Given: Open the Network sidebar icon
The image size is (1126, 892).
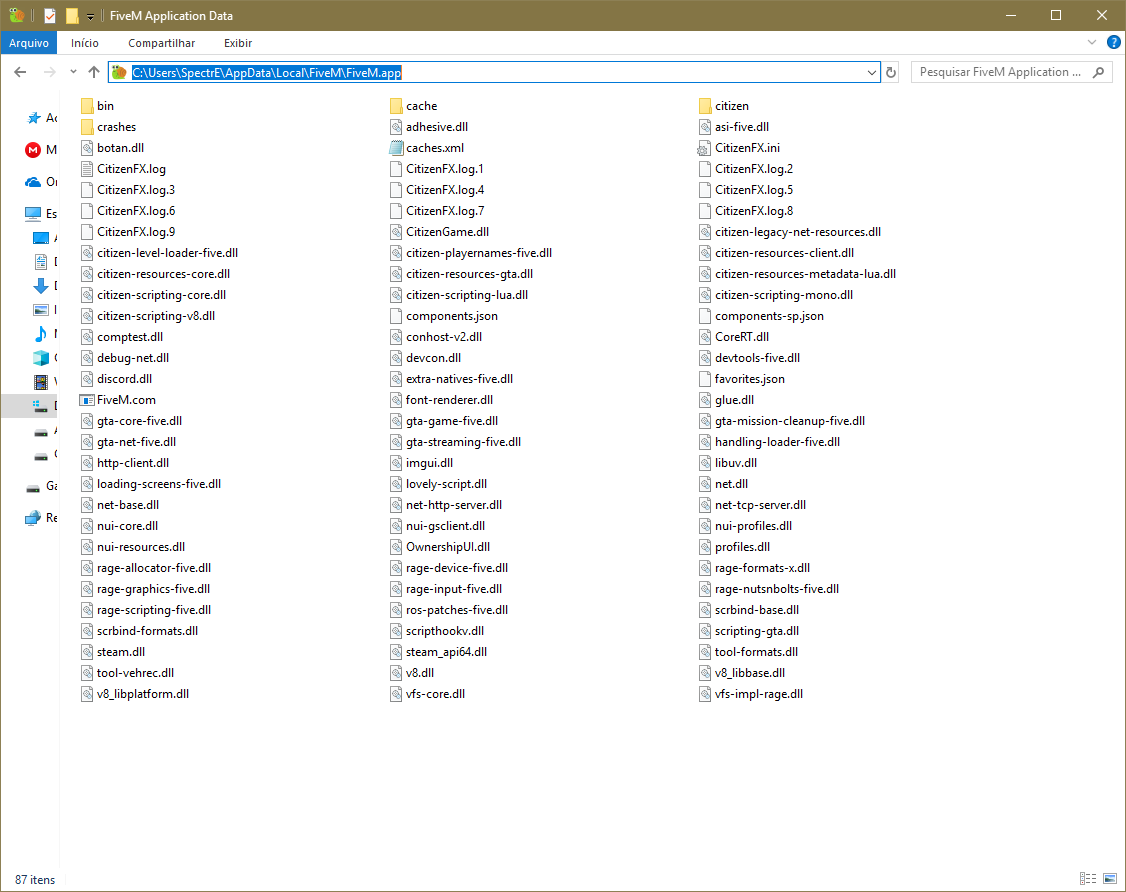Looking at the screenshot, I should tap(33, 518).
